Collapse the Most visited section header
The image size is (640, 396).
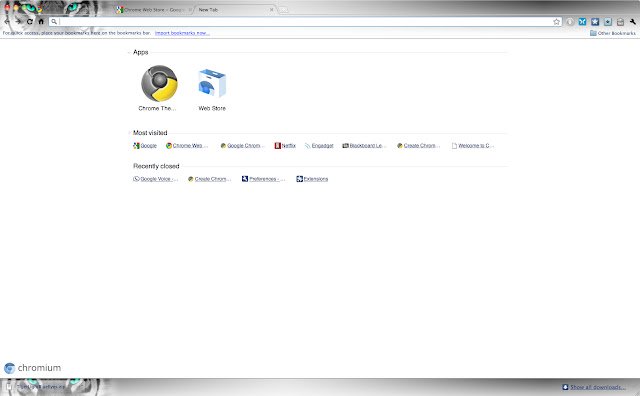(x=150, y=133)
